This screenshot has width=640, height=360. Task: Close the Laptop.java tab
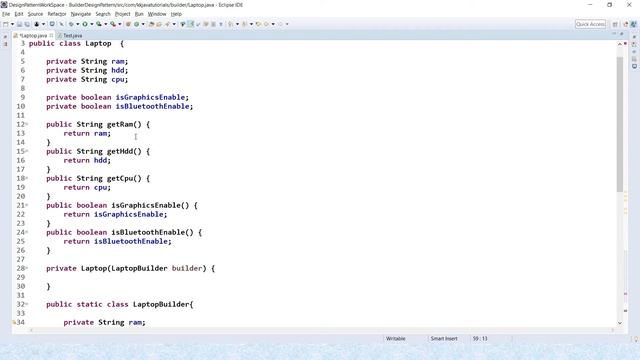(51, 36)
